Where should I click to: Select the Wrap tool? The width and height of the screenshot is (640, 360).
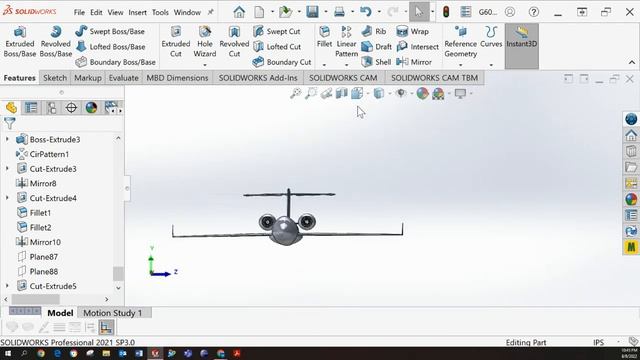point(412,31)
